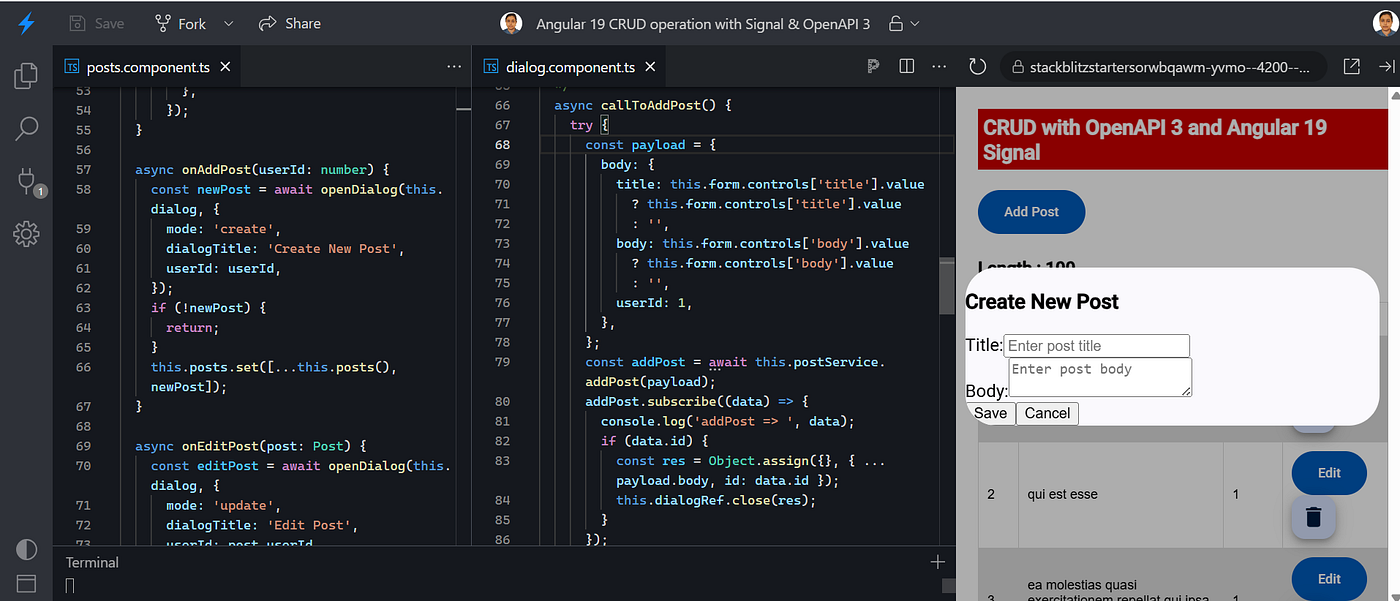Open the Explorer files icon in sidebar
Screen dimensions: 1400x601
[26, 76]
